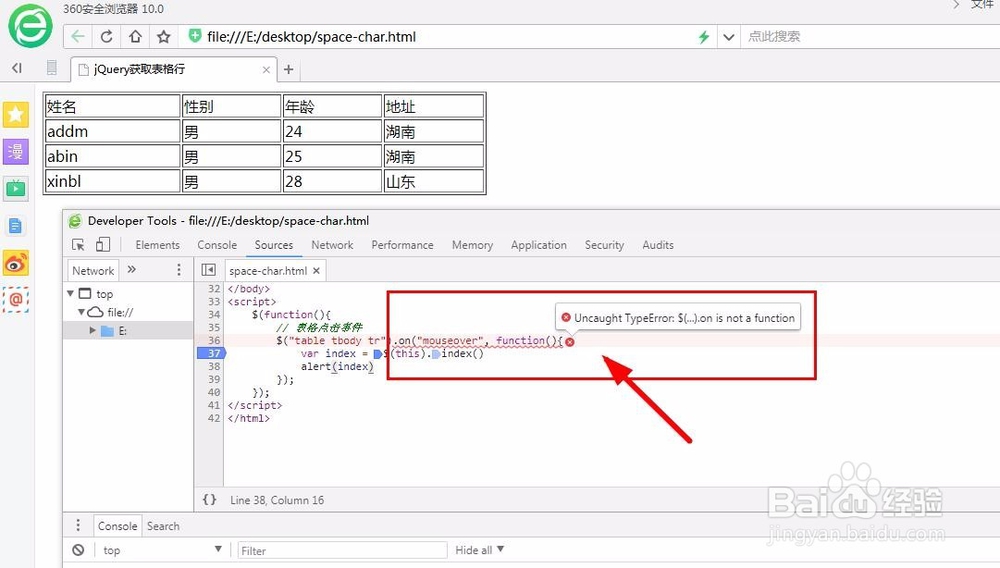This screenshot has width=1000, height=568.
Task: Click line number 36 in gutter
Action: 214,340
